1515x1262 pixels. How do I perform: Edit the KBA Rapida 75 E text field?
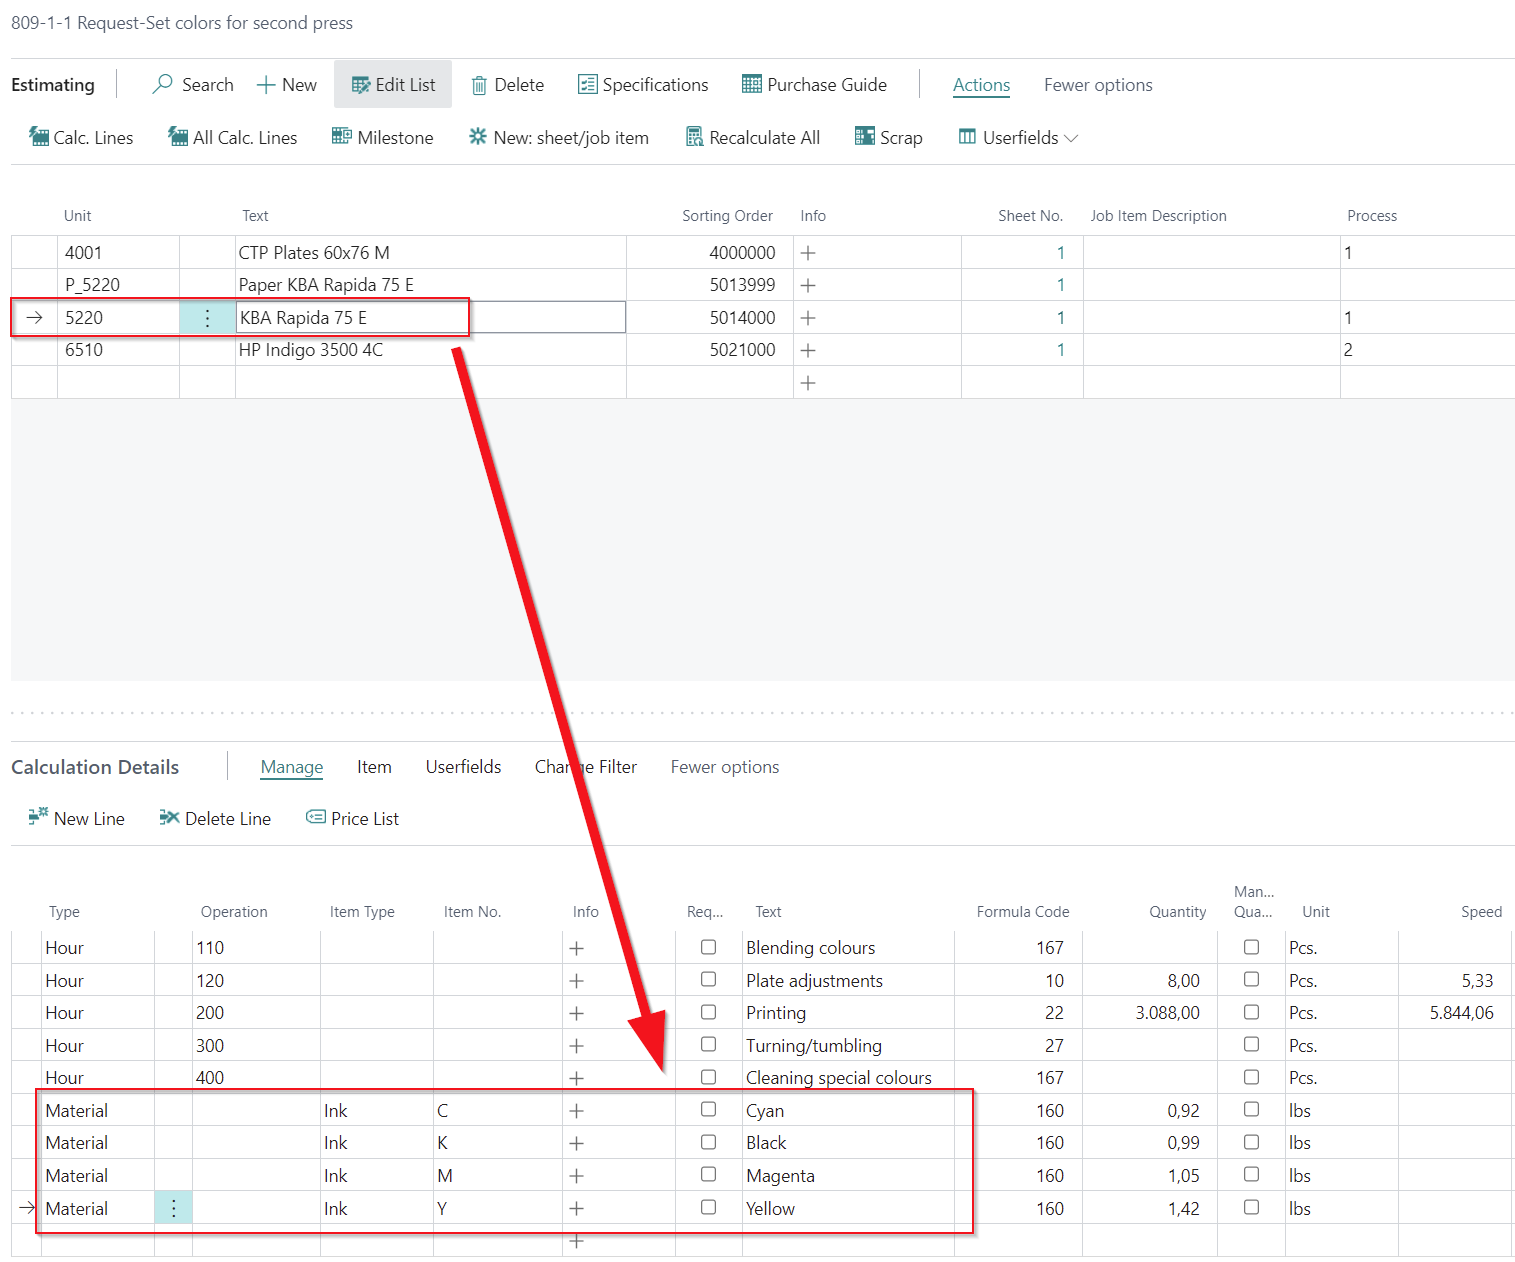431,318
